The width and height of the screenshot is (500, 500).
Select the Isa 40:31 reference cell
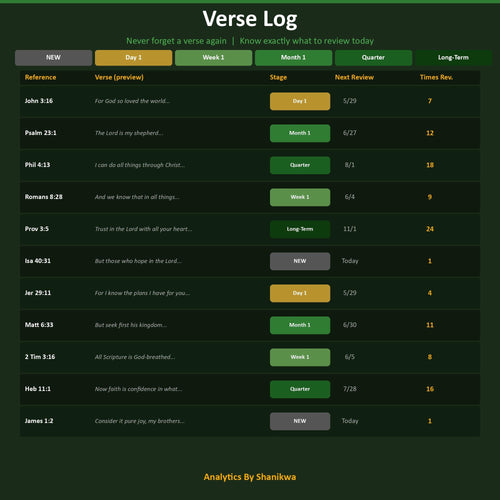(38, 261)
